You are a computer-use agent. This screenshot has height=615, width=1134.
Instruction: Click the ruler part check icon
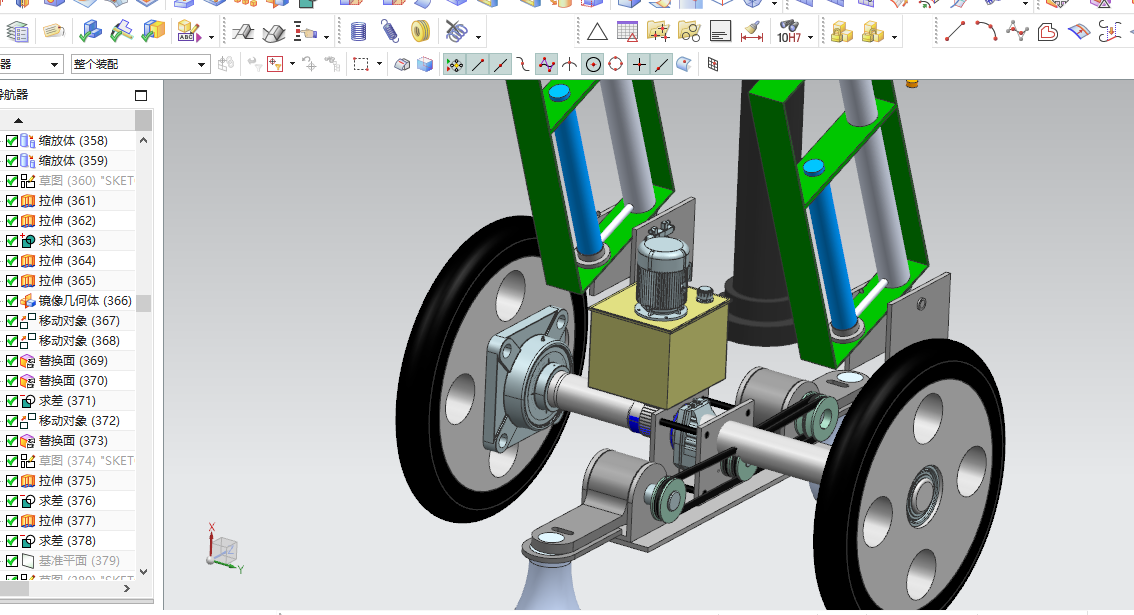[x=122, y=31]
